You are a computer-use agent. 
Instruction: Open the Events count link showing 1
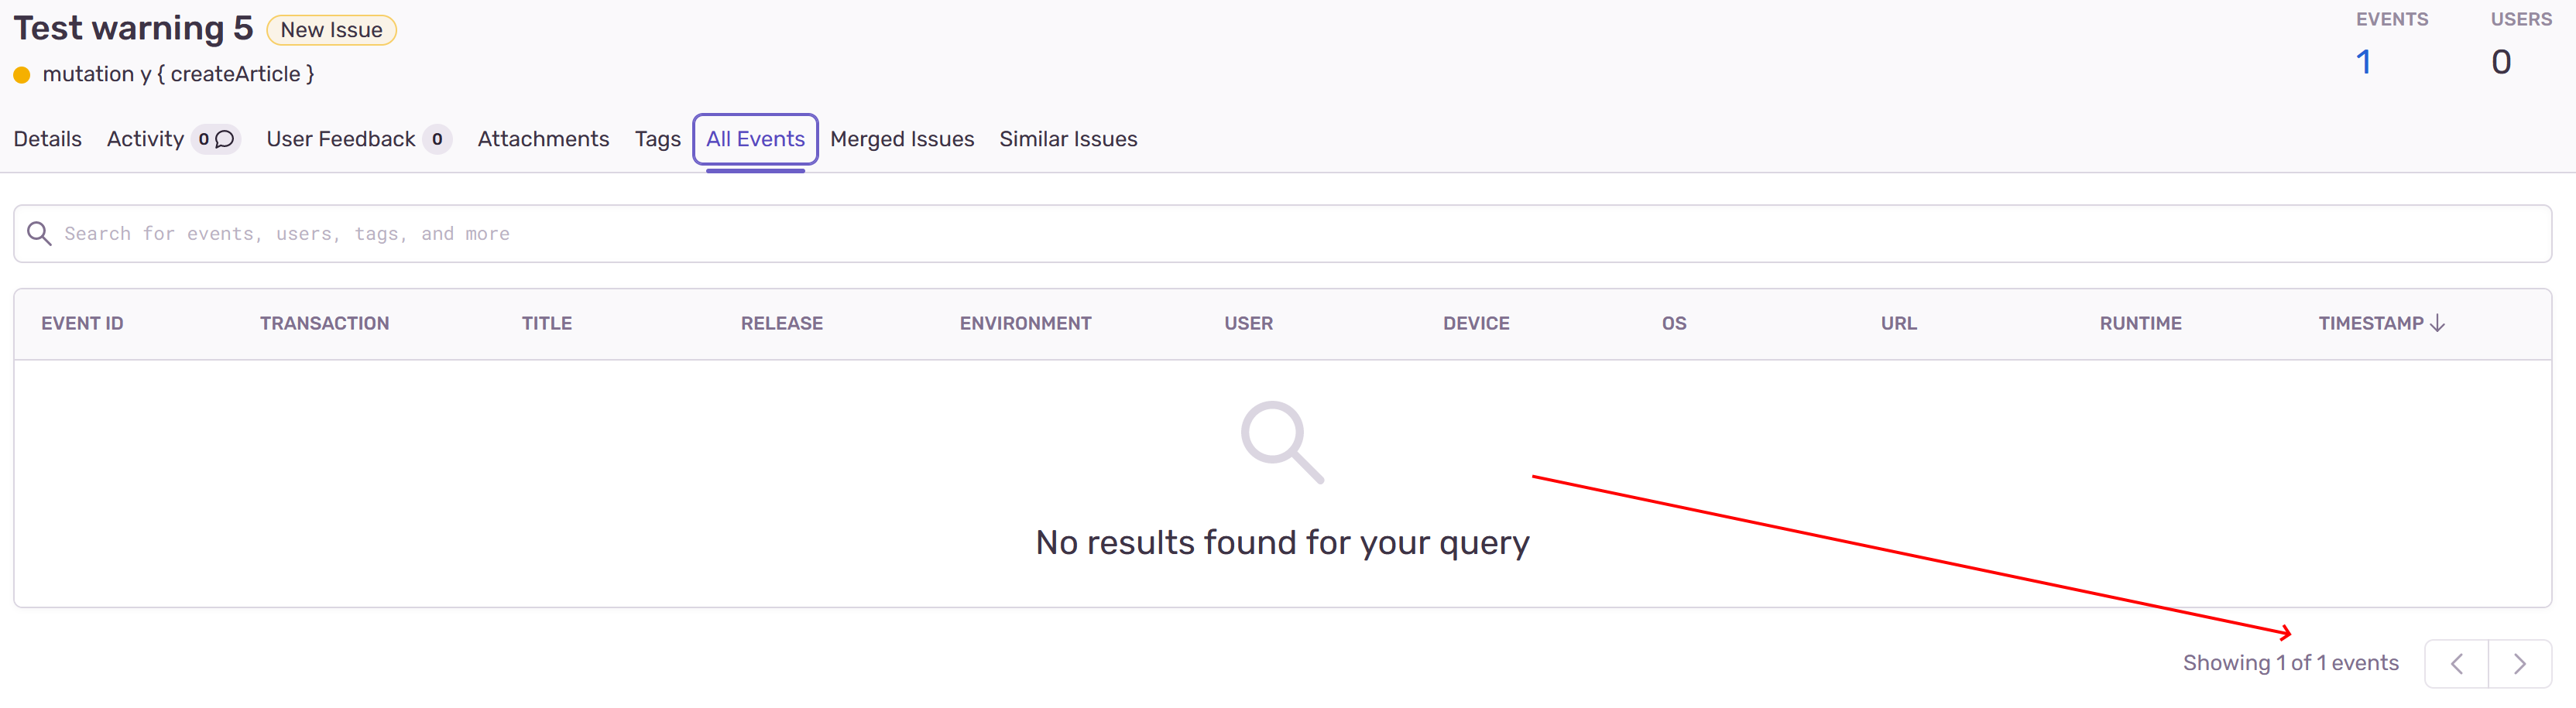[x=2364, y=61]
